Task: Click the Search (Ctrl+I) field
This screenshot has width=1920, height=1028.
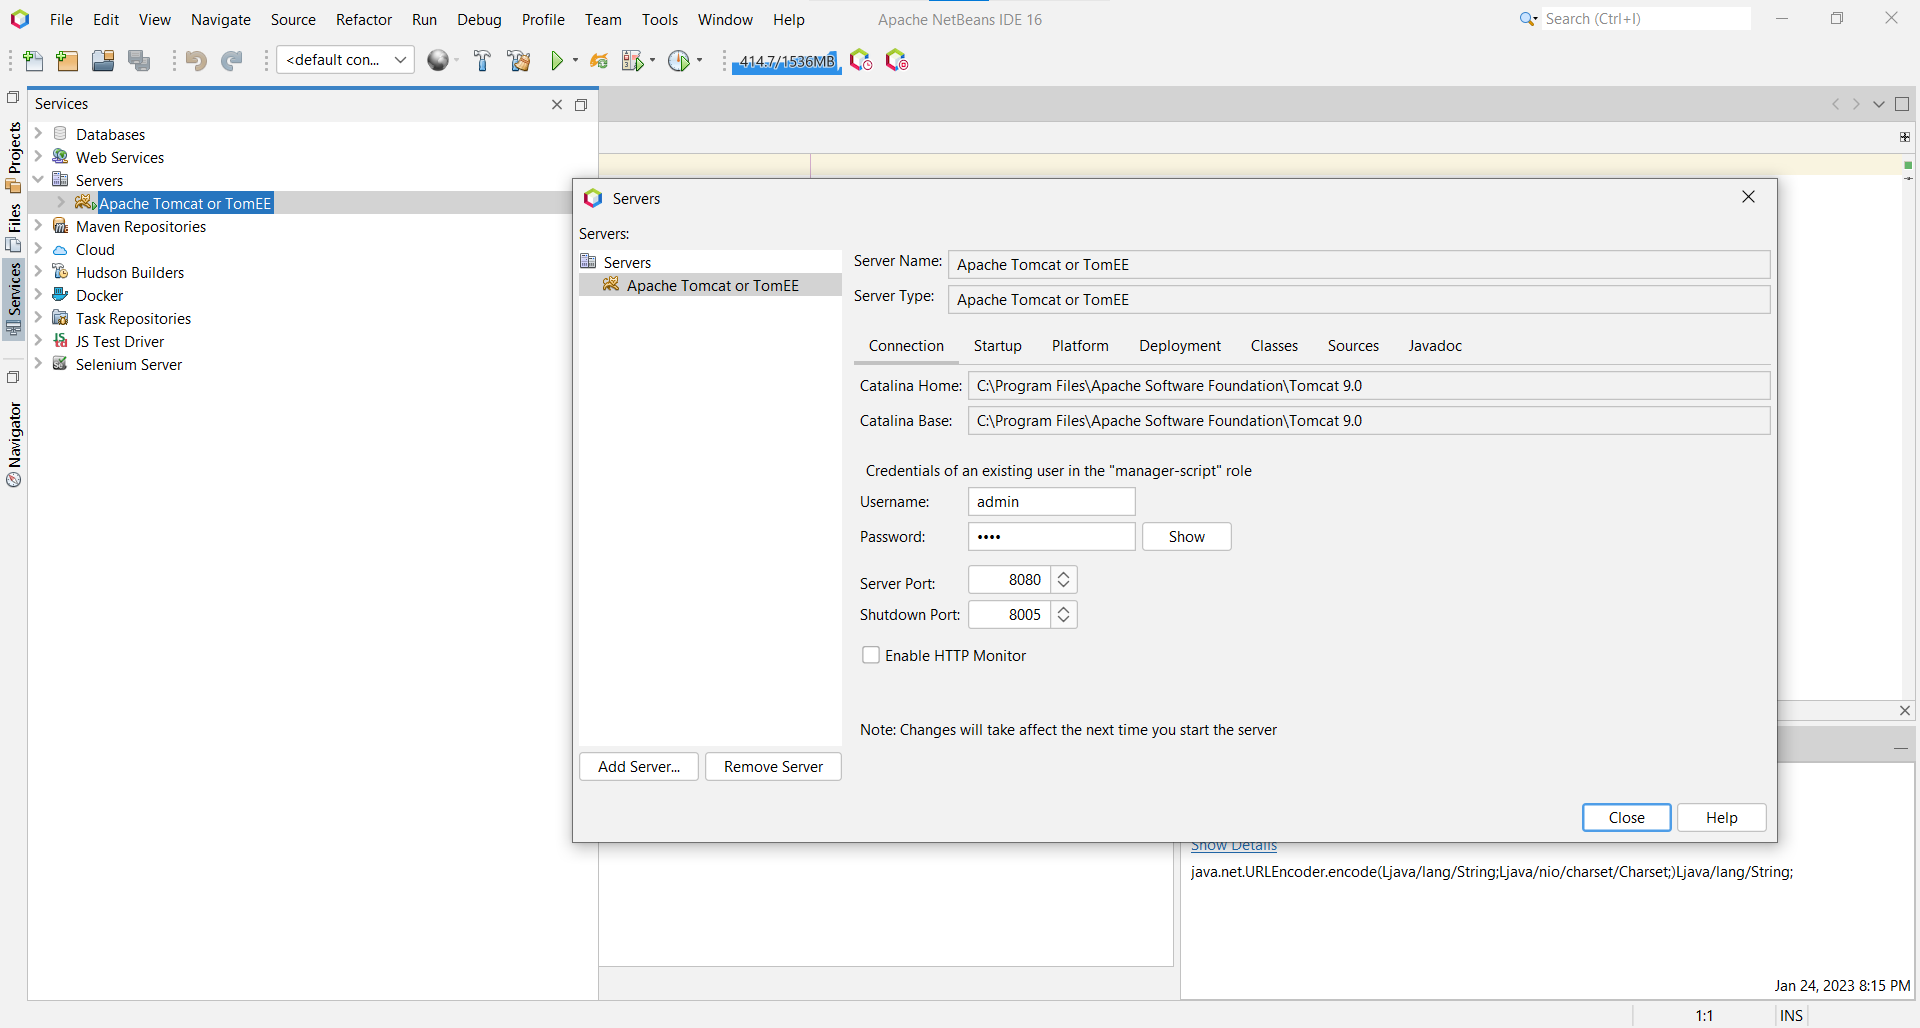Action: 1646,19
